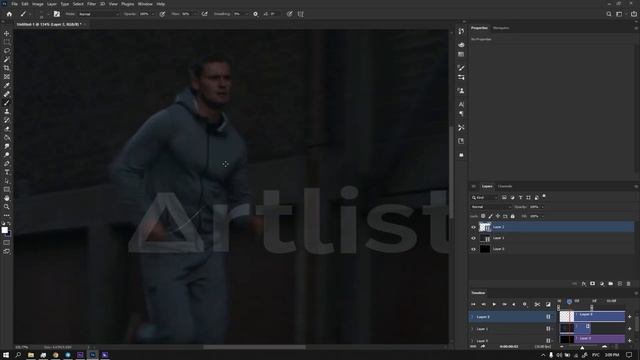
Task: Hide the selected top layer eye
Action: [x=473, y=227]
